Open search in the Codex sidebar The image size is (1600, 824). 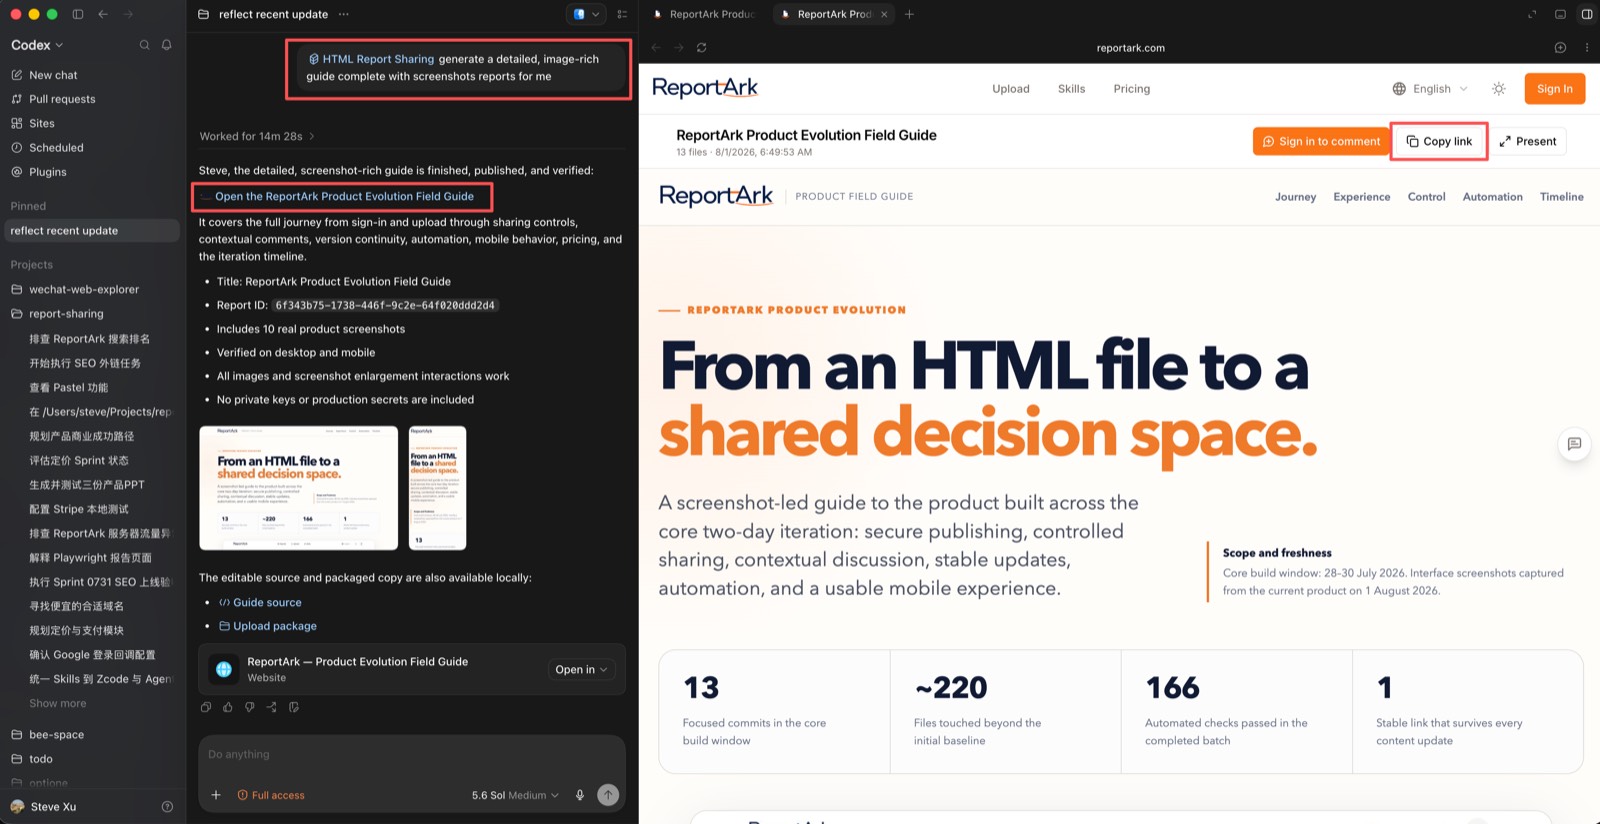[145, 45]
